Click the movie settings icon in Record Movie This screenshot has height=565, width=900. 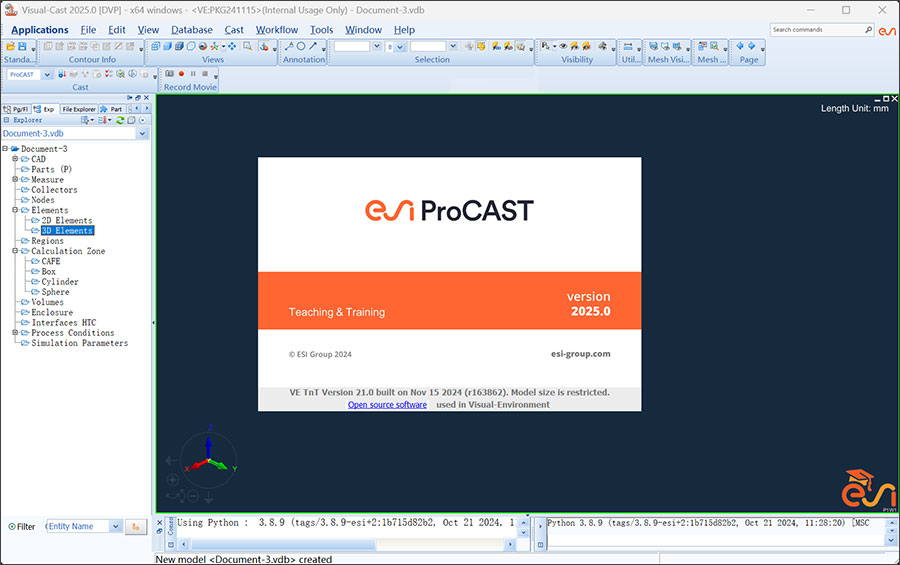click(169, 73)
